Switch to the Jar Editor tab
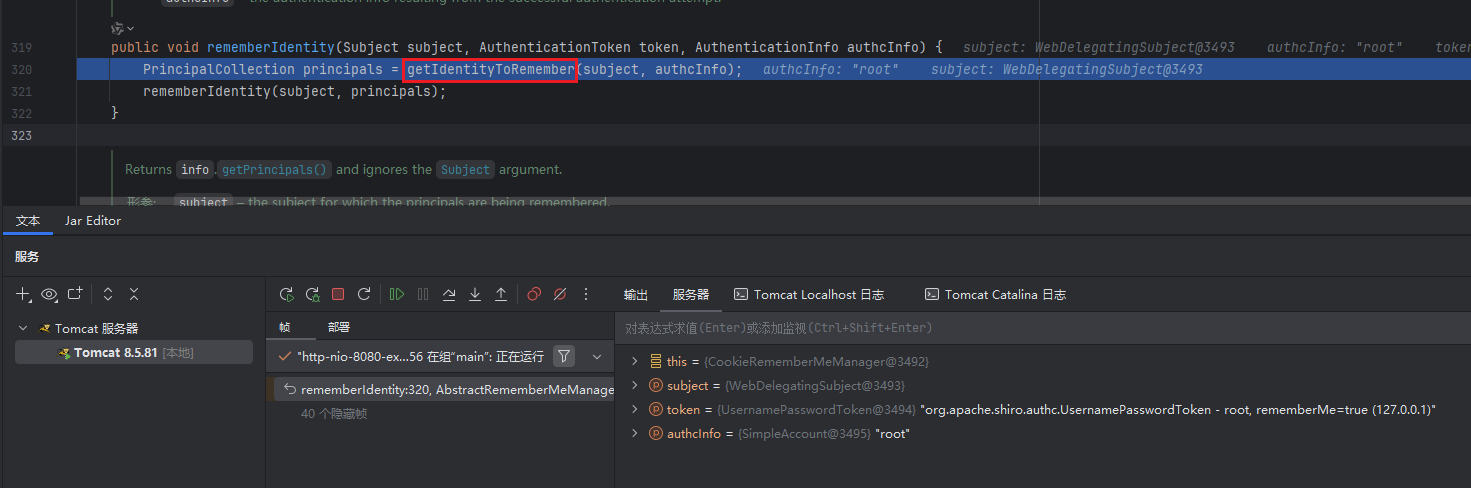1471x488 pixels. tap(93, 220)
